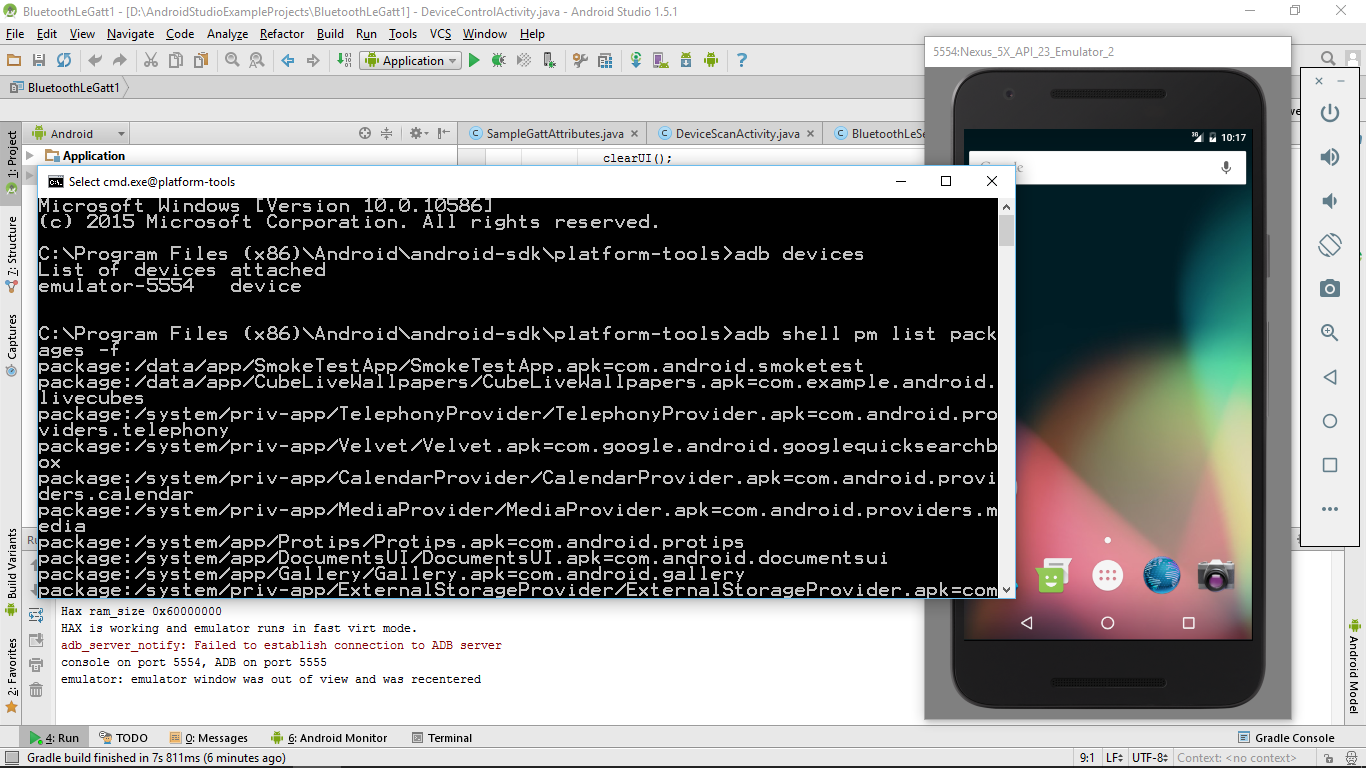Rotate the emulator screen
Screen dimensions: 1366x768
pyautogui.click(x=1330, y=243)
